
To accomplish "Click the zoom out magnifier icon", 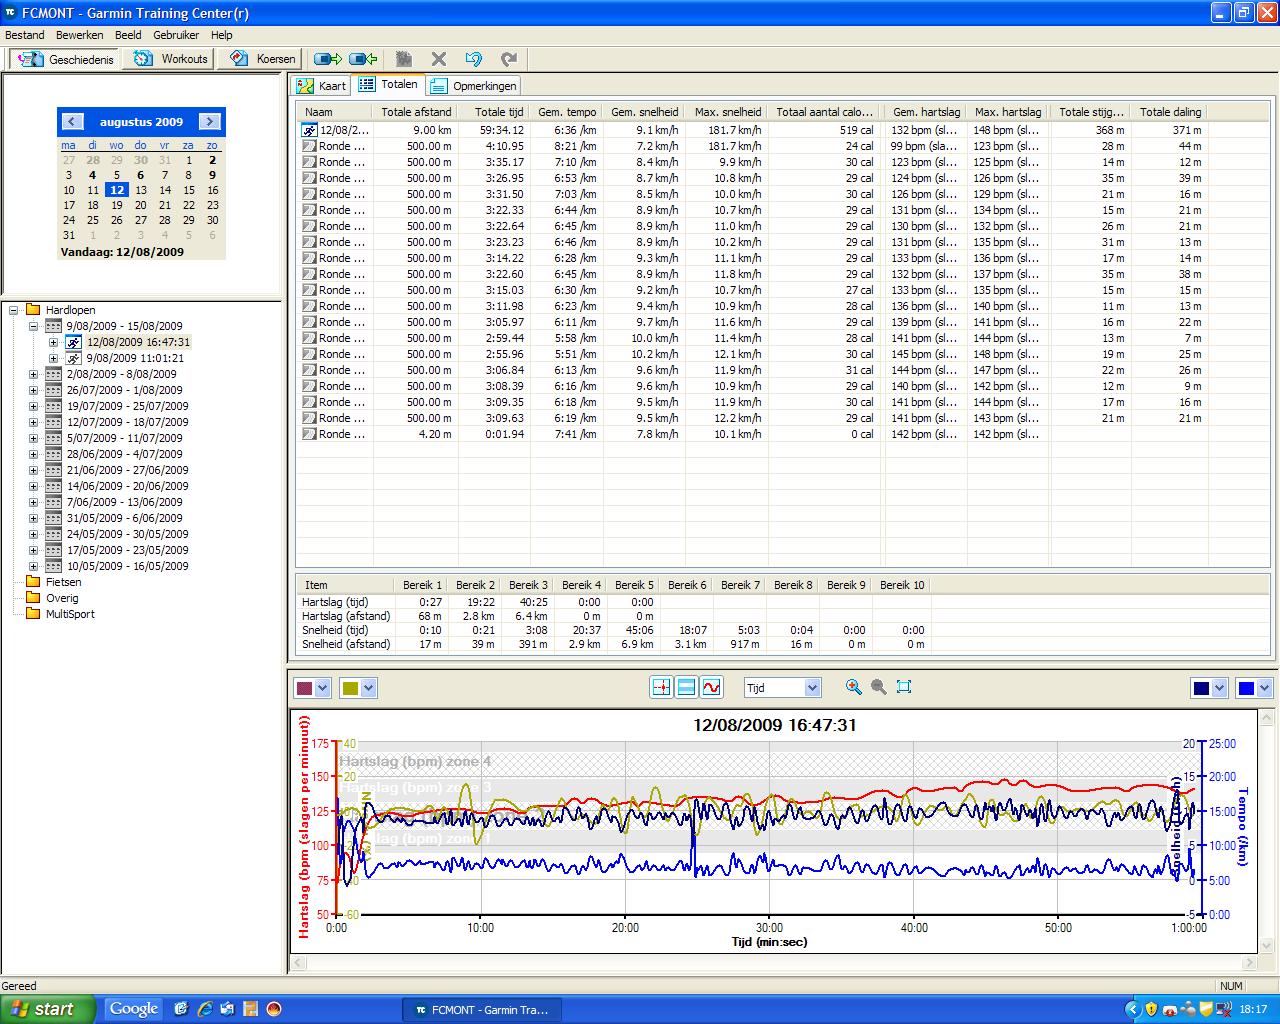I will [x=879, y=687].
